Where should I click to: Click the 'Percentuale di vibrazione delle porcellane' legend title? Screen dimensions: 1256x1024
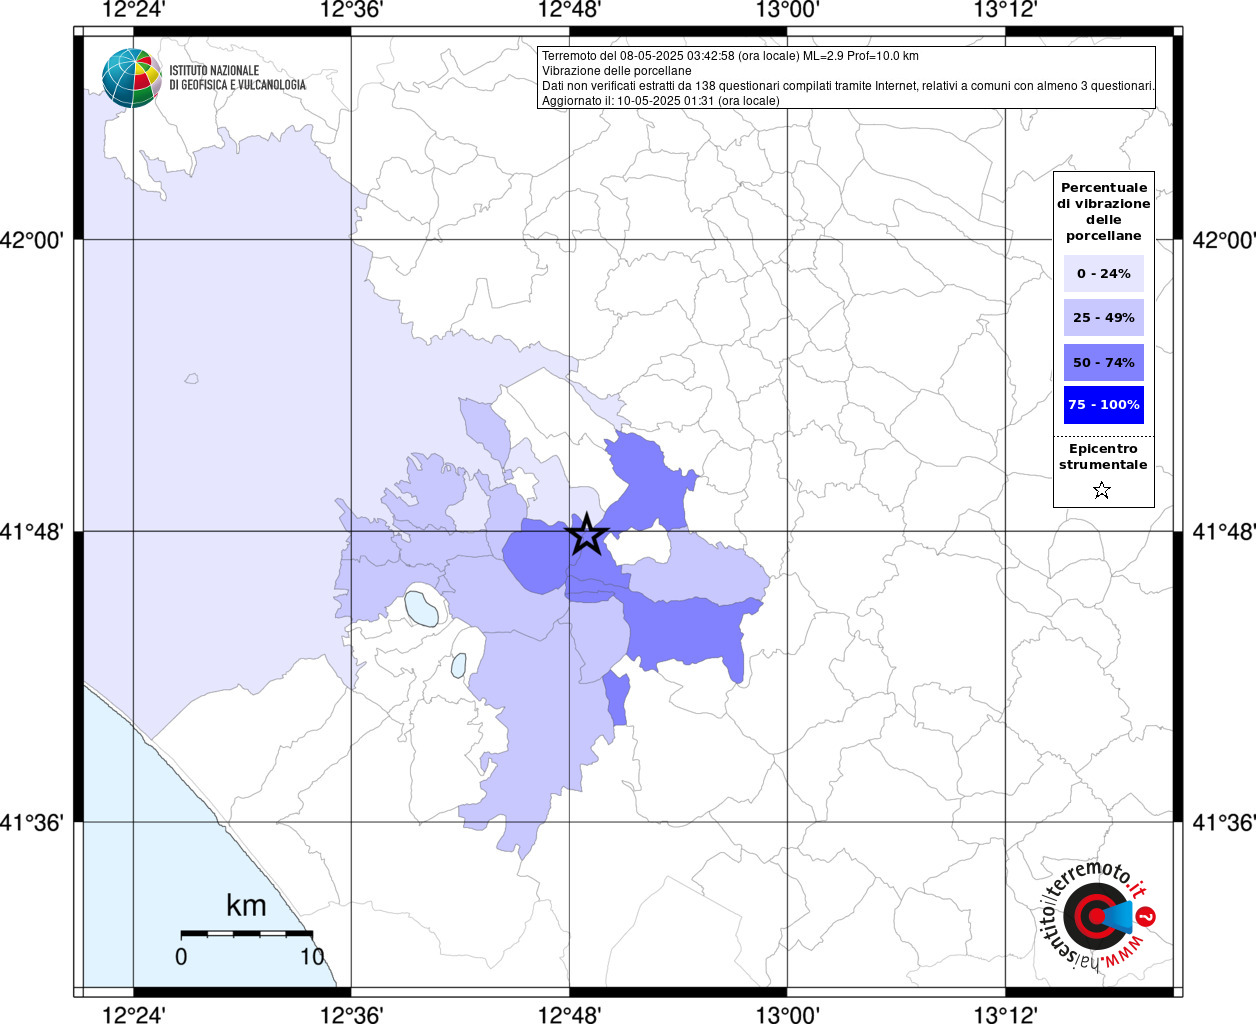pyautogui.click(x=1104, y=211)
